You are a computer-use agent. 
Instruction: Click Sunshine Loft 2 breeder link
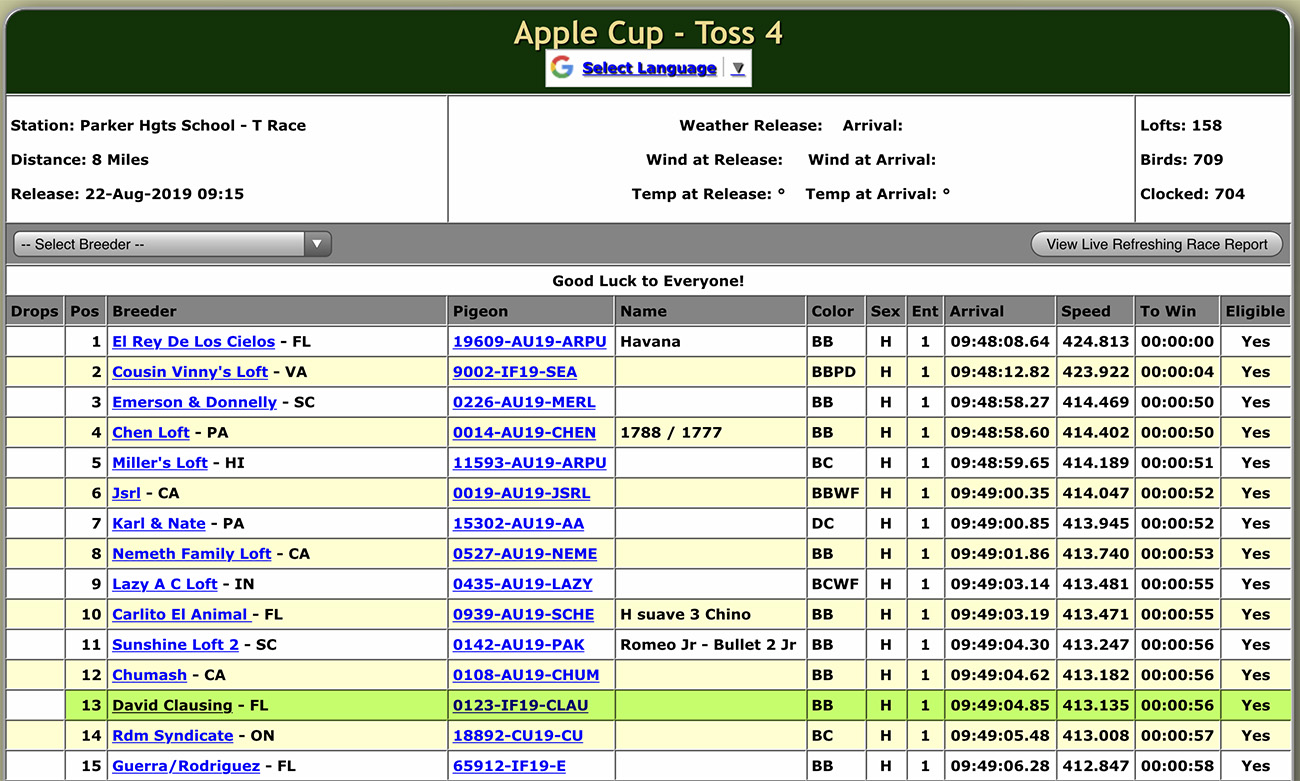click(175, 645)
